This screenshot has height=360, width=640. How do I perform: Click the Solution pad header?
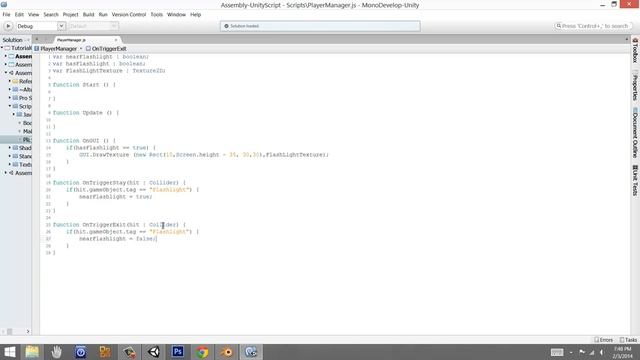pyautogui.click(x=13, y=40)
